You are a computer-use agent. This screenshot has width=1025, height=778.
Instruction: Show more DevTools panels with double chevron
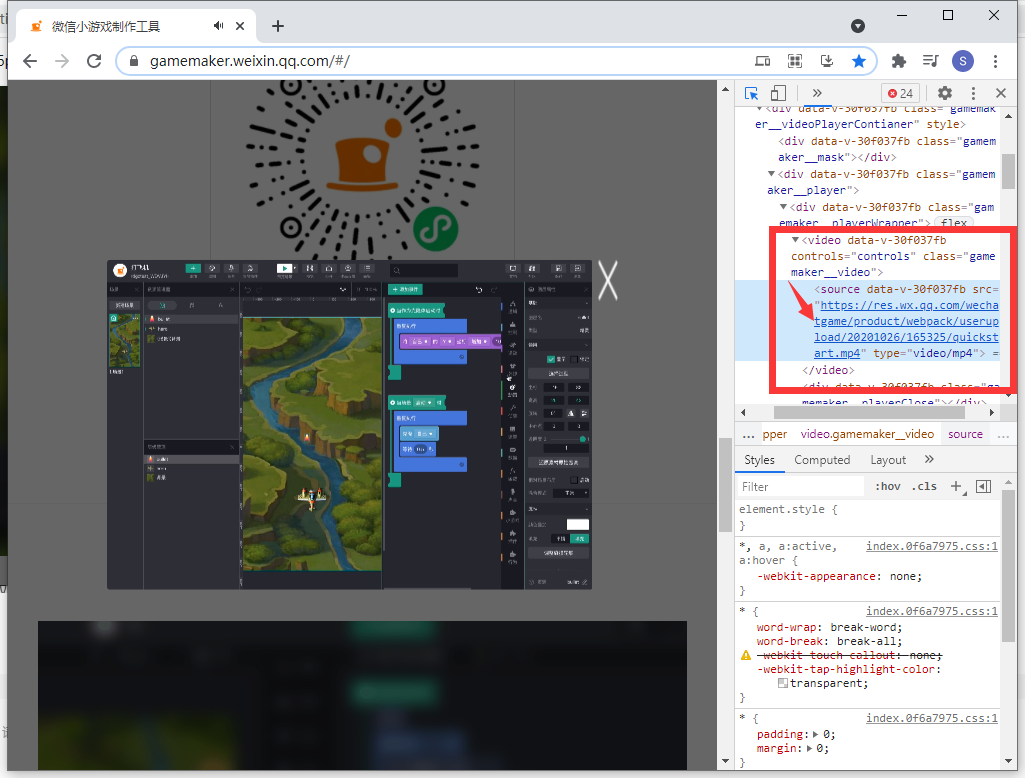816,93
